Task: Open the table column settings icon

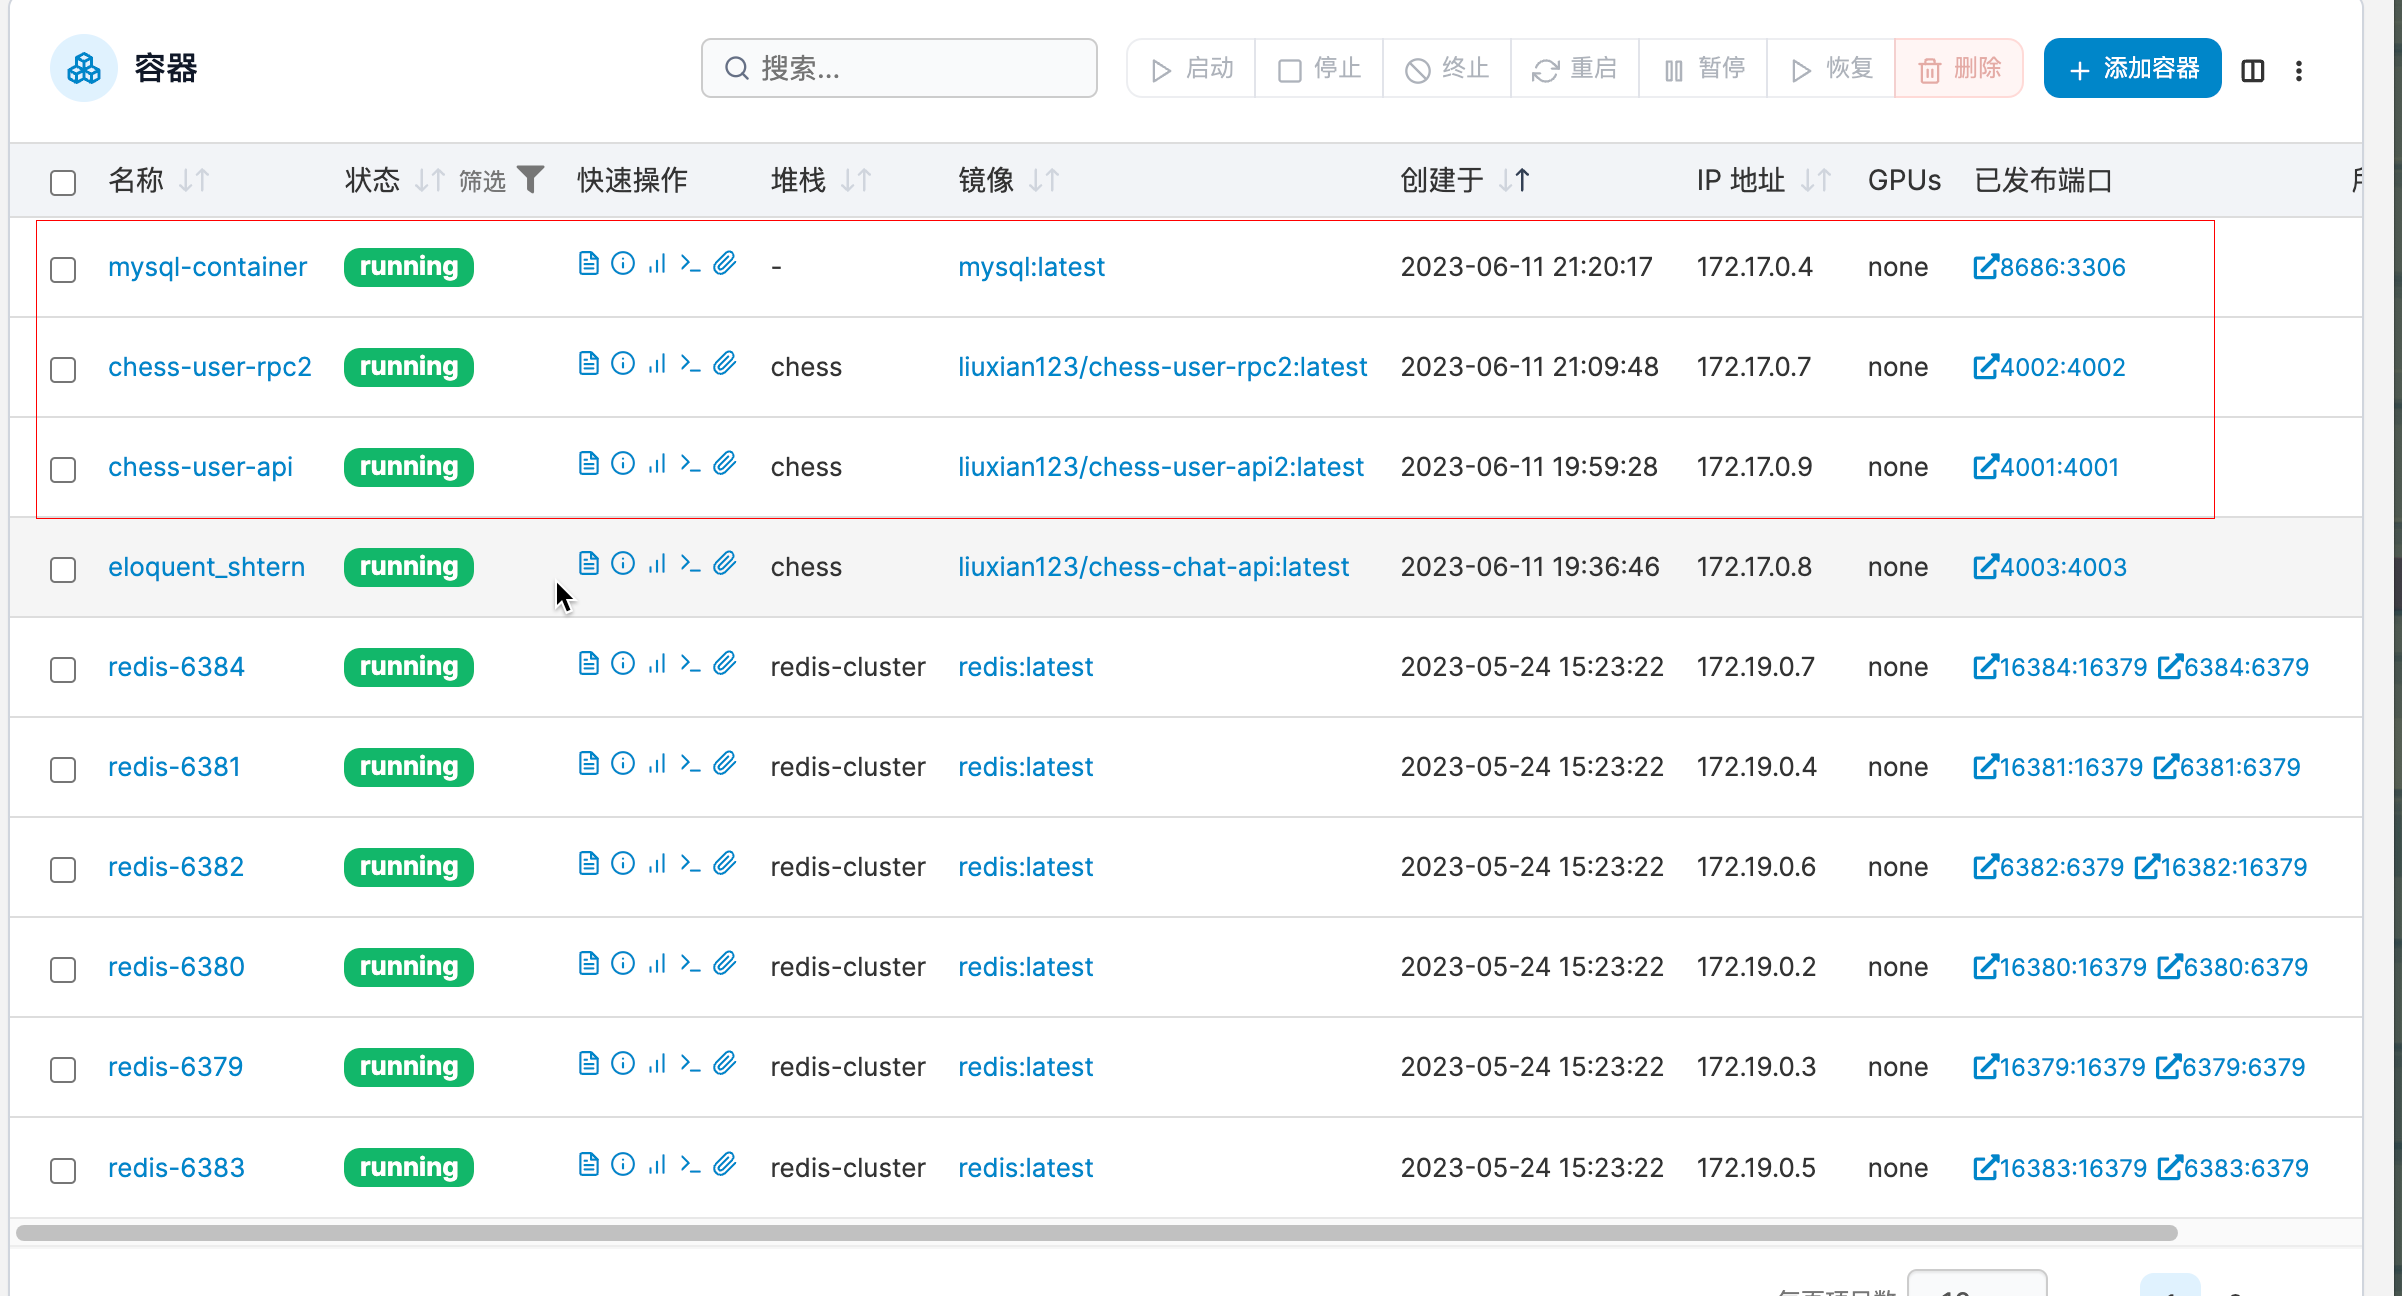Action: (2252, 70)
